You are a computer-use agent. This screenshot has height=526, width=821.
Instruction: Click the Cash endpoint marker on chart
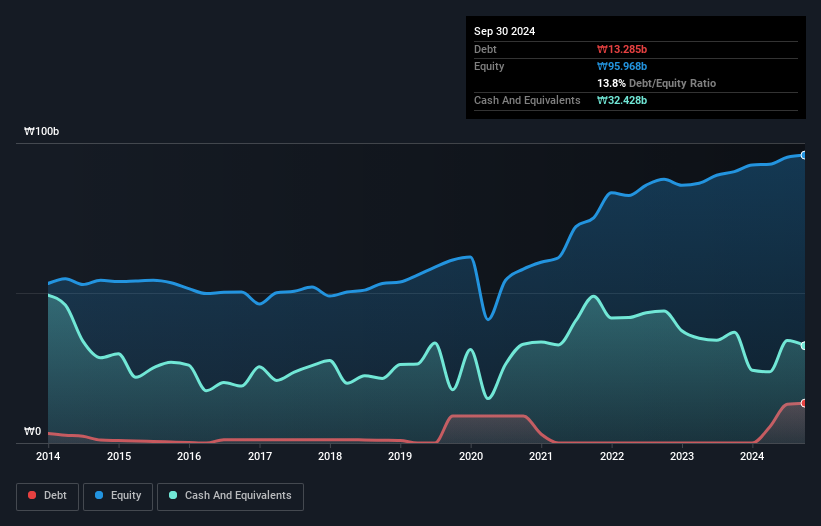804,346
